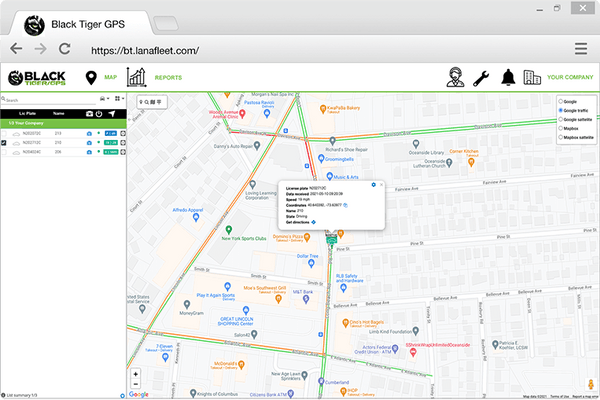Image resolution: width=600 pixels, height=400 pixels.
Task: Center map on vehicle named 213 using the target icon
Action: [x=123, y=134]
